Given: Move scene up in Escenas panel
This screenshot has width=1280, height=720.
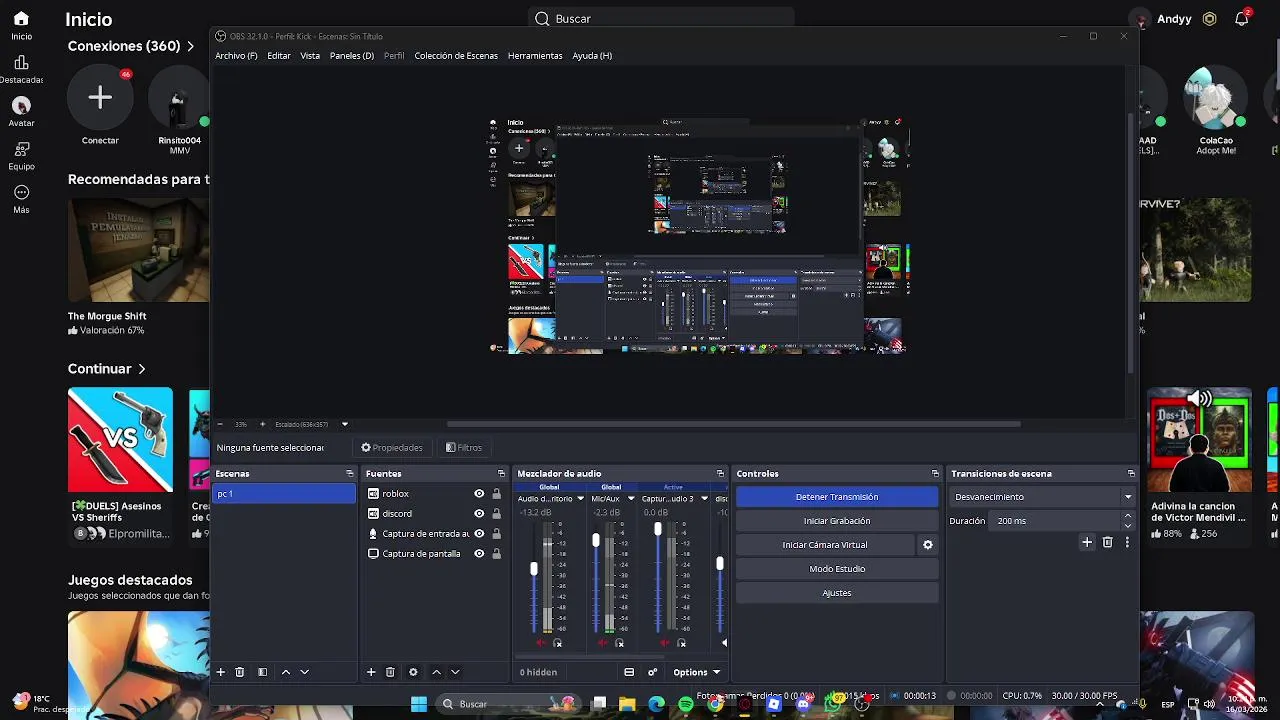Looking at the screenshot, I should pos(286,672).
